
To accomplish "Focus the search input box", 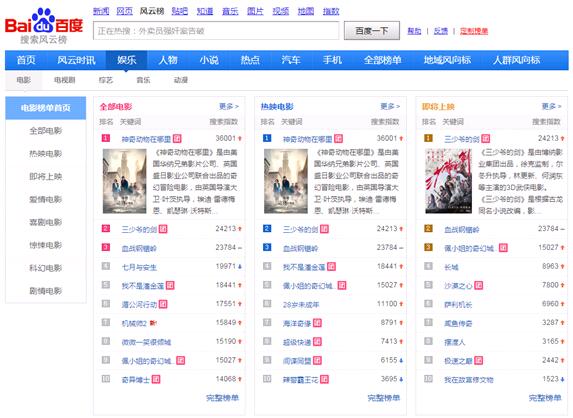I will click(x=216, y=31).
